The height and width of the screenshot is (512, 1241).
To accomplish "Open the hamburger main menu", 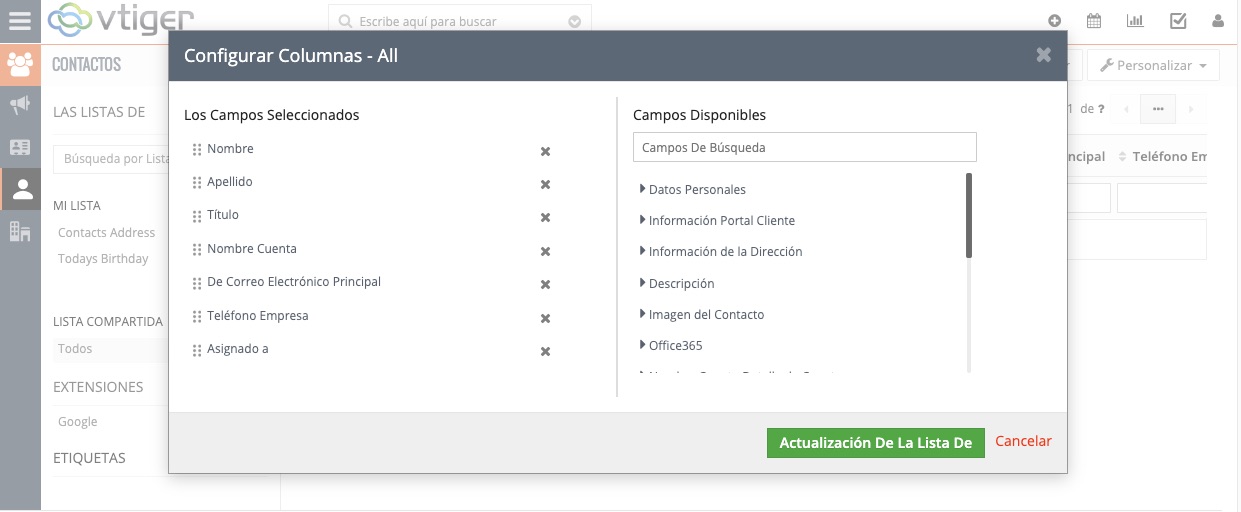I will pos(20,20).
